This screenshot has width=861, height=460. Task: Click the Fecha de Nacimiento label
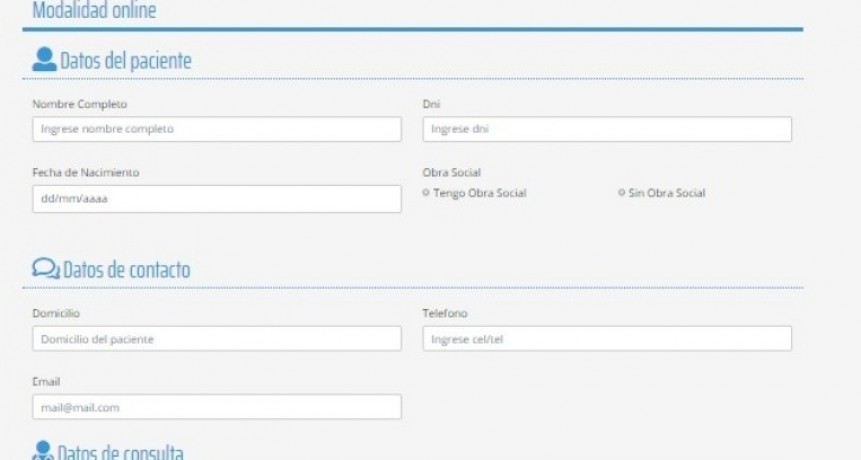(86, 172)
